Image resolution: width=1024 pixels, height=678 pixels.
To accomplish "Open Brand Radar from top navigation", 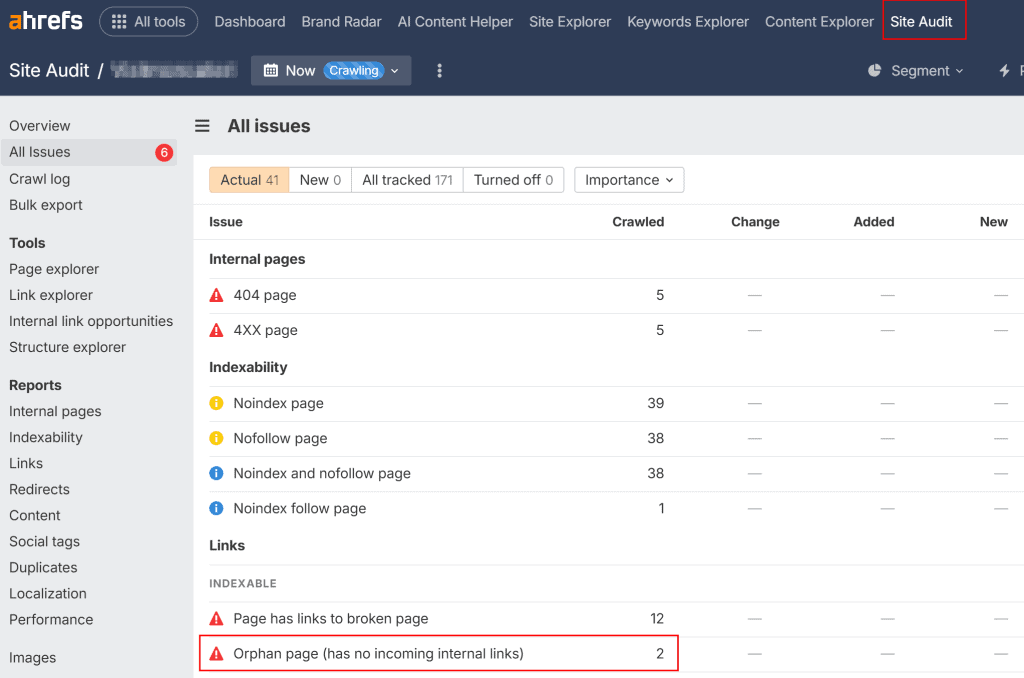I will [342, 22].
